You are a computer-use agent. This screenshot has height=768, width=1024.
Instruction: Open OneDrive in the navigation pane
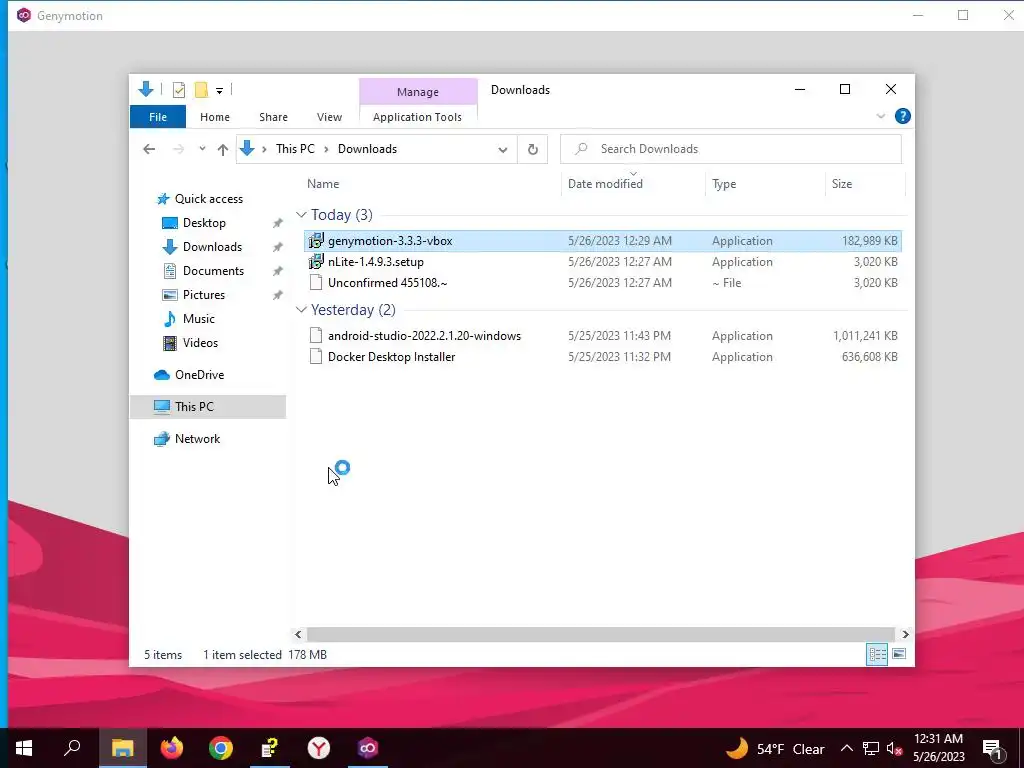pos(199,375)
